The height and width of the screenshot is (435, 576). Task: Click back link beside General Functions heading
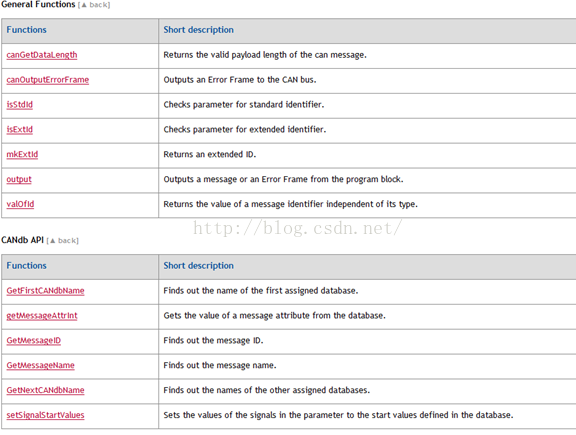point(98,5)
